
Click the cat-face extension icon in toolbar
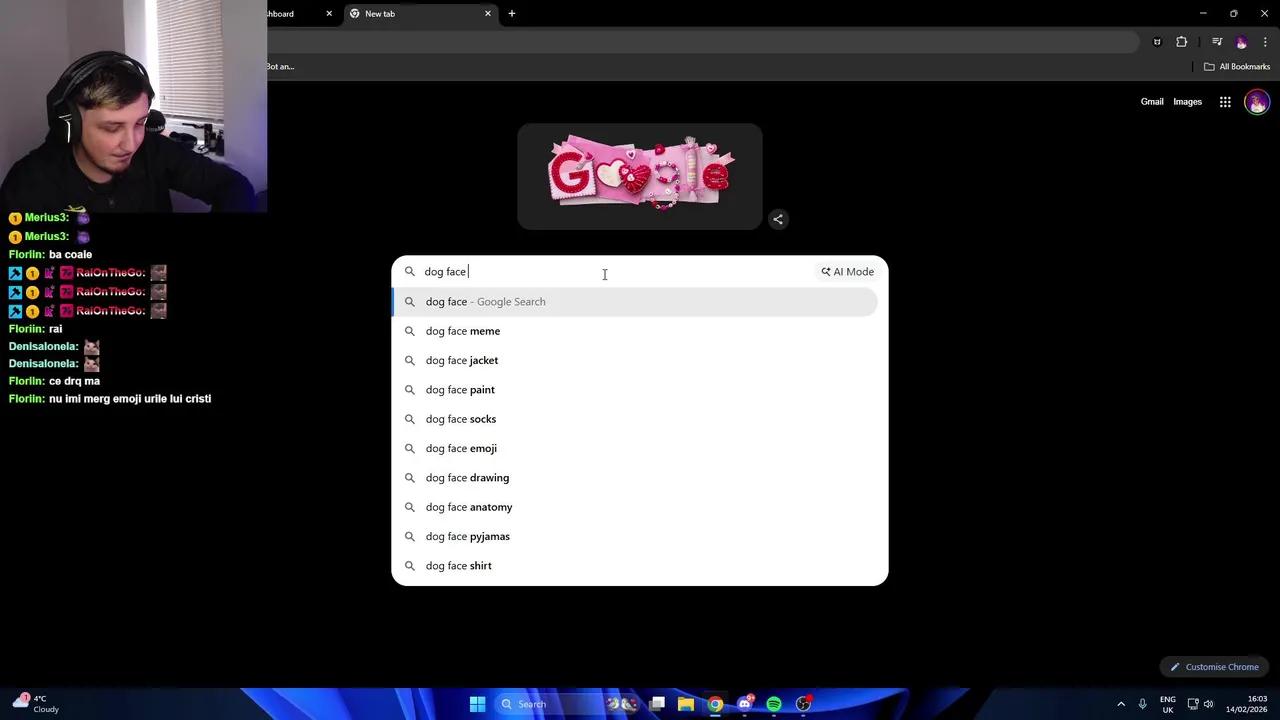(1157, 42)
